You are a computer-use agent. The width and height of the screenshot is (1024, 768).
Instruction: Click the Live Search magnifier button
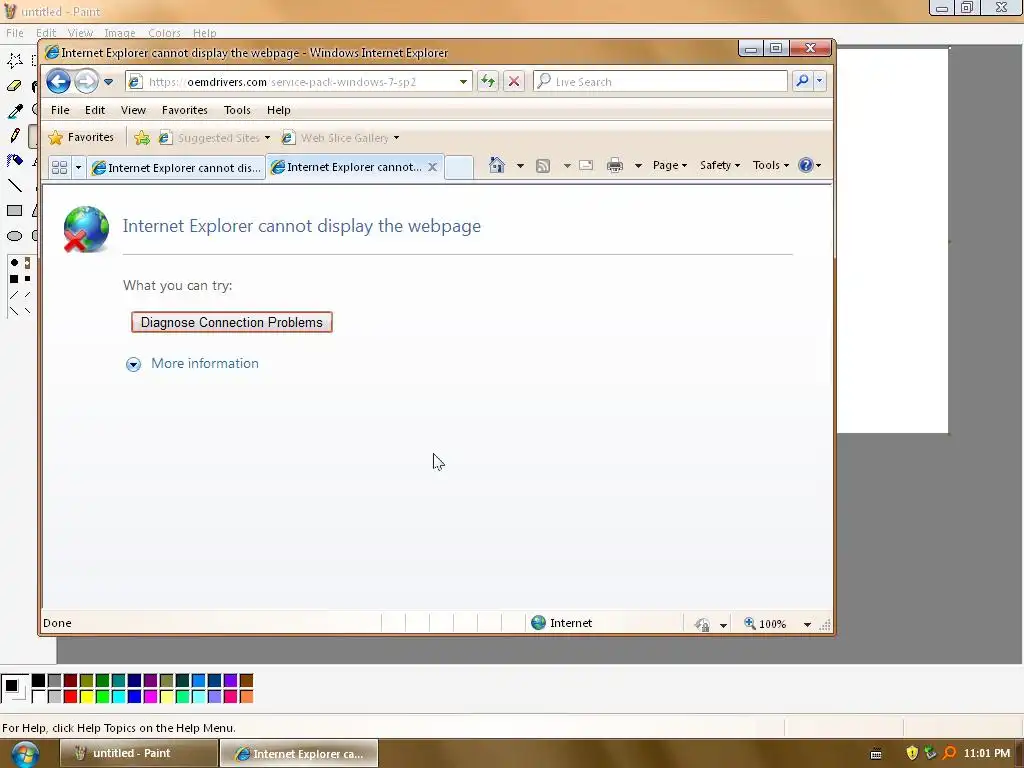(x=803, y=81)
